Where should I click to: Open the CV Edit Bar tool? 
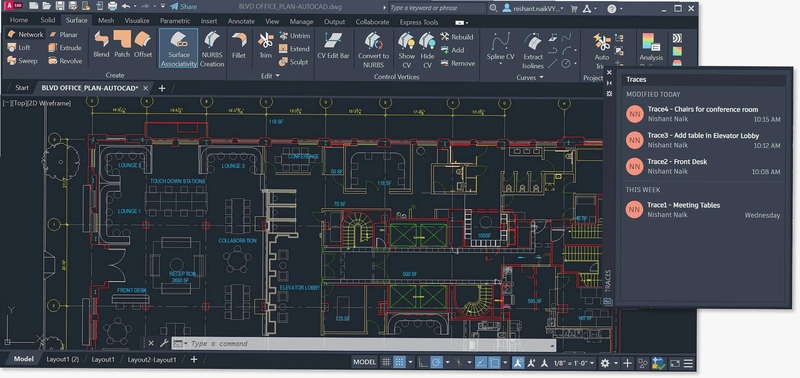pos(333,45)
